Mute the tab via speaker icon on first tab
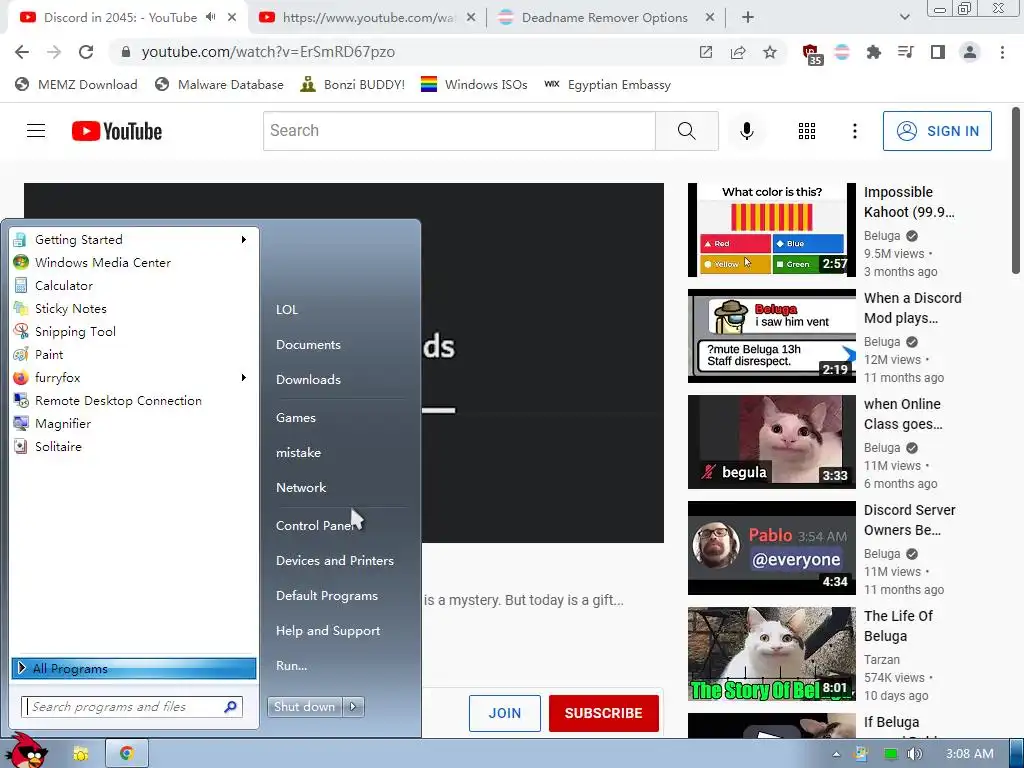 pyautogui.click(x=210, y=17)
